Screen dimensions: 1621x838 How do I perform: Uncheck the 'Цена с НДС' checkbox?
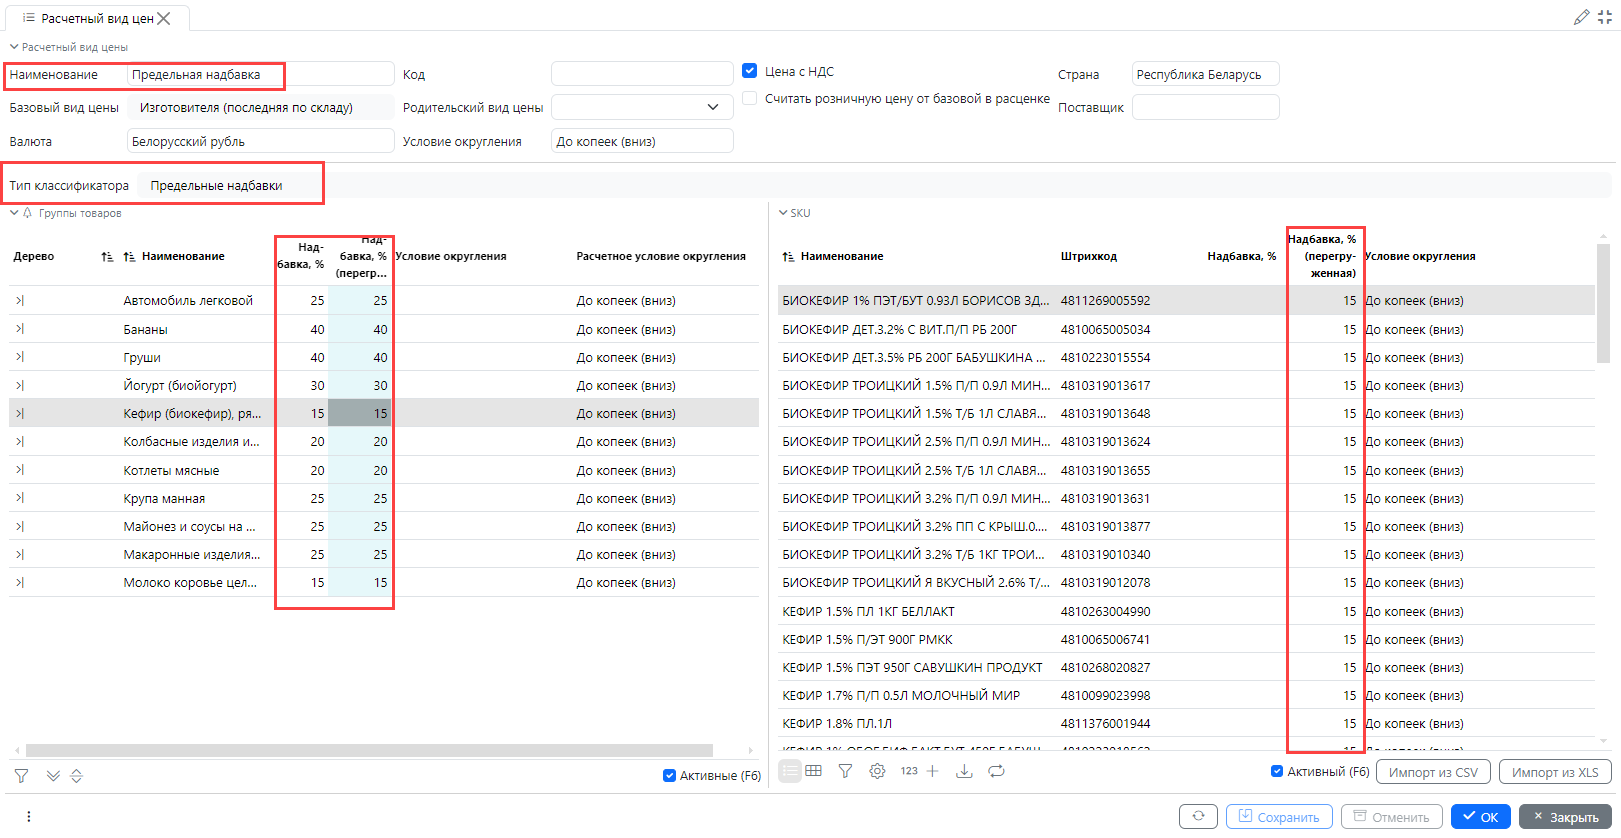[x=750, y=71]
